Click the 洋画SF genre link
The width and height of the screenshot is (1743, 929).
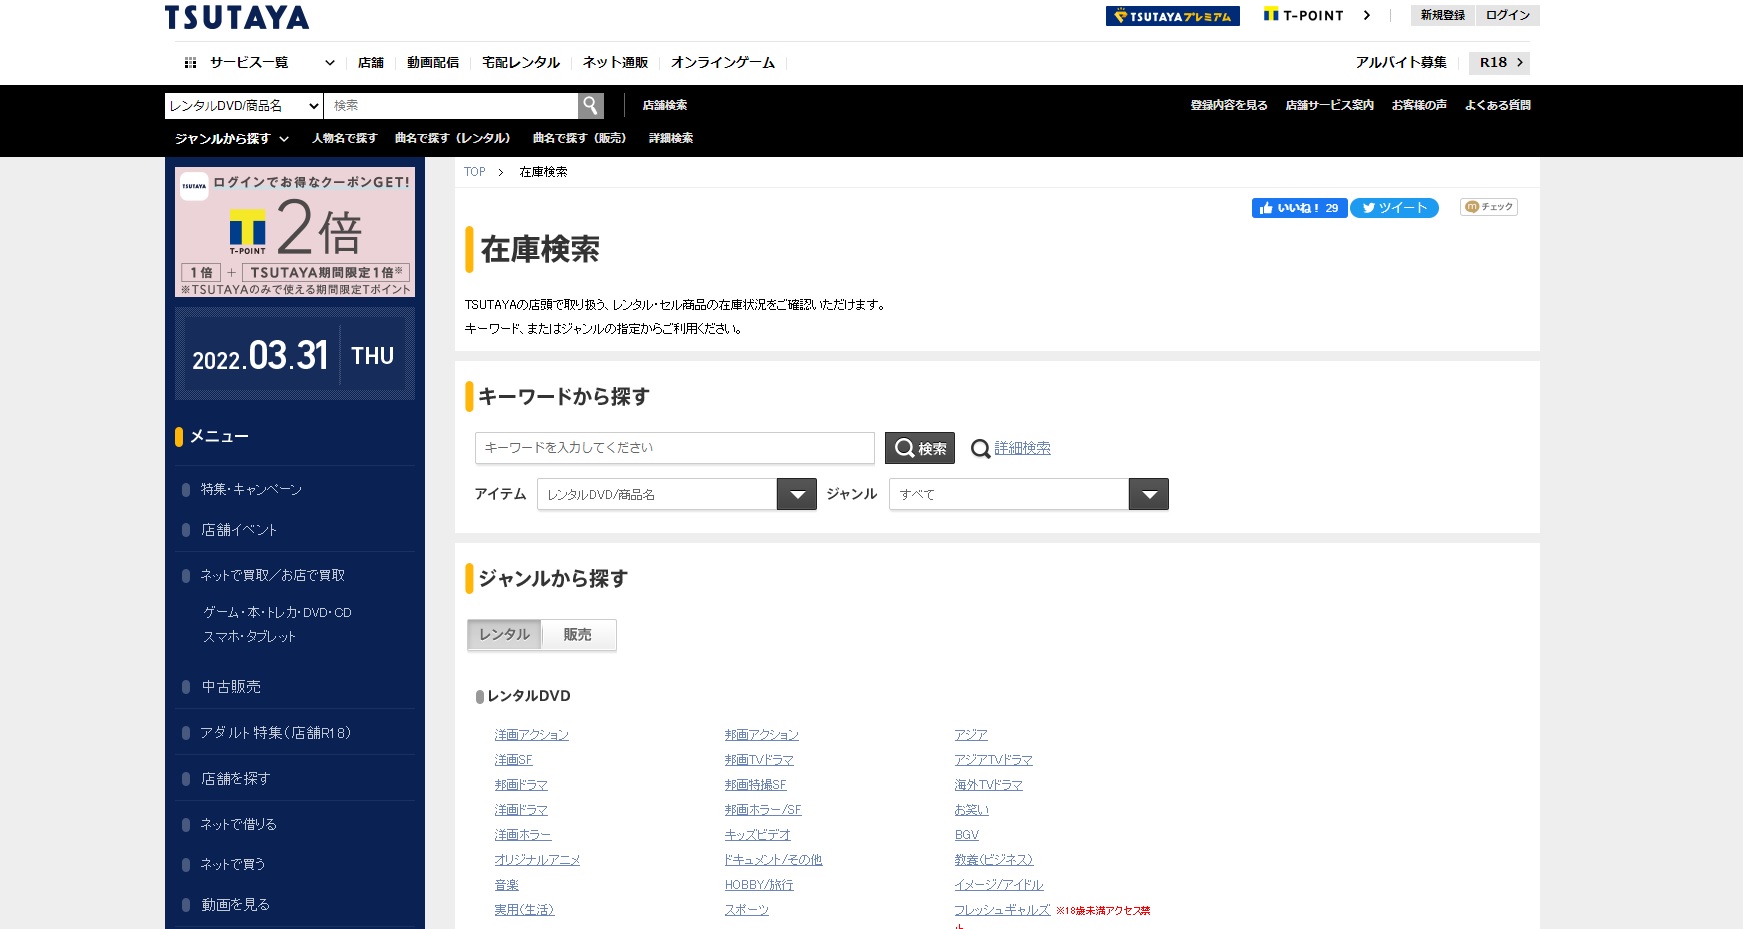click(513, 760)
